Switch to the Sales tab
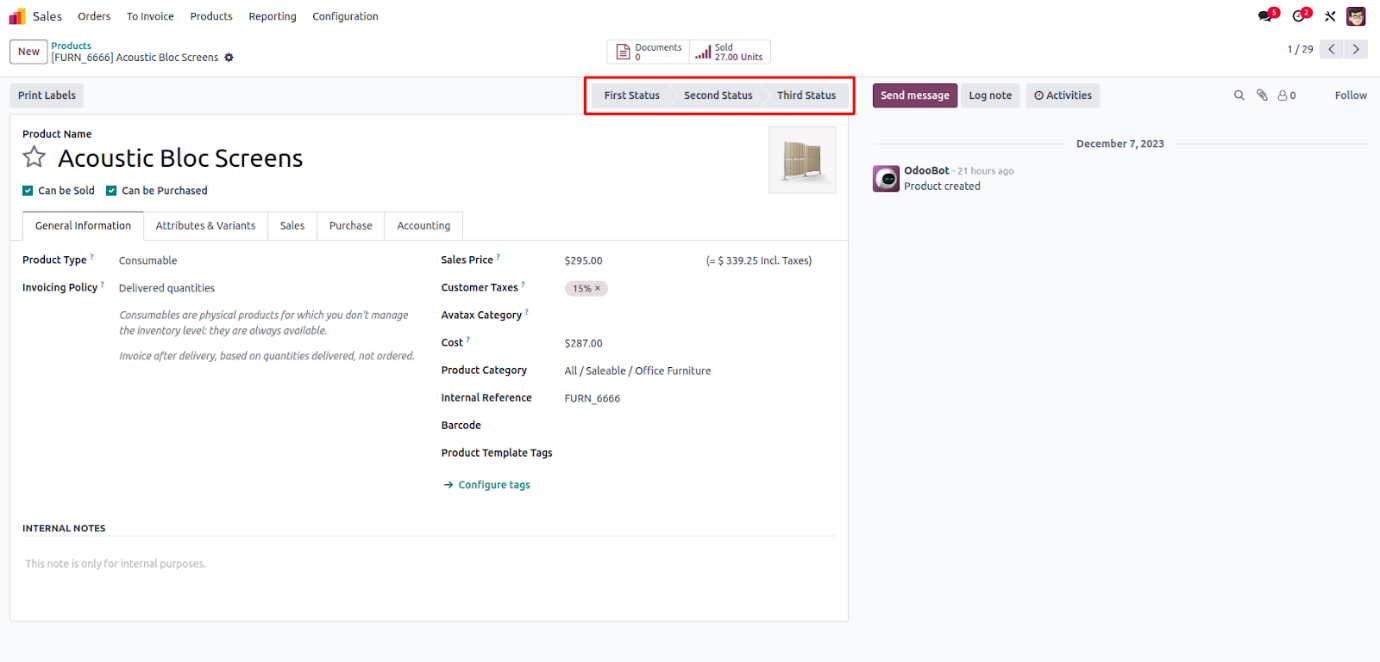 click(292, 226)
